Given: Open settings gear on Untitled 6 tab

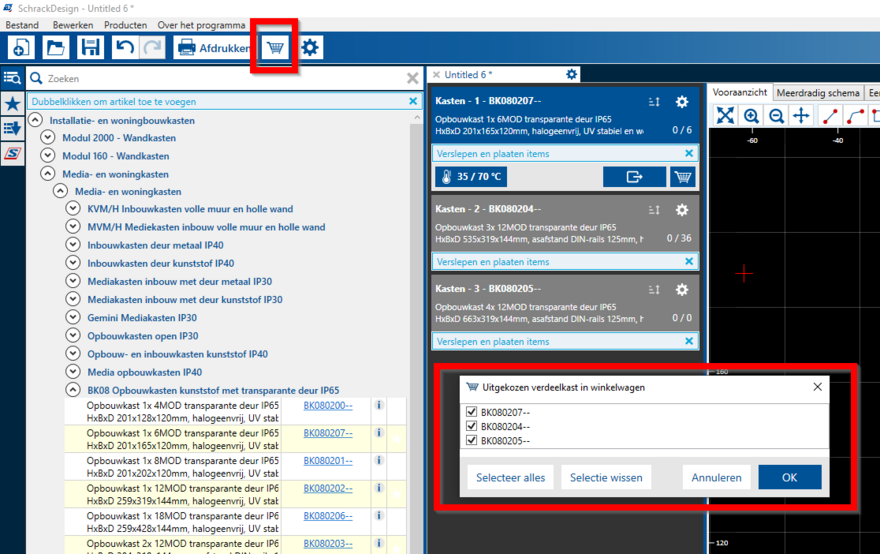Looking at the screenshot, I should pos(571,74).
